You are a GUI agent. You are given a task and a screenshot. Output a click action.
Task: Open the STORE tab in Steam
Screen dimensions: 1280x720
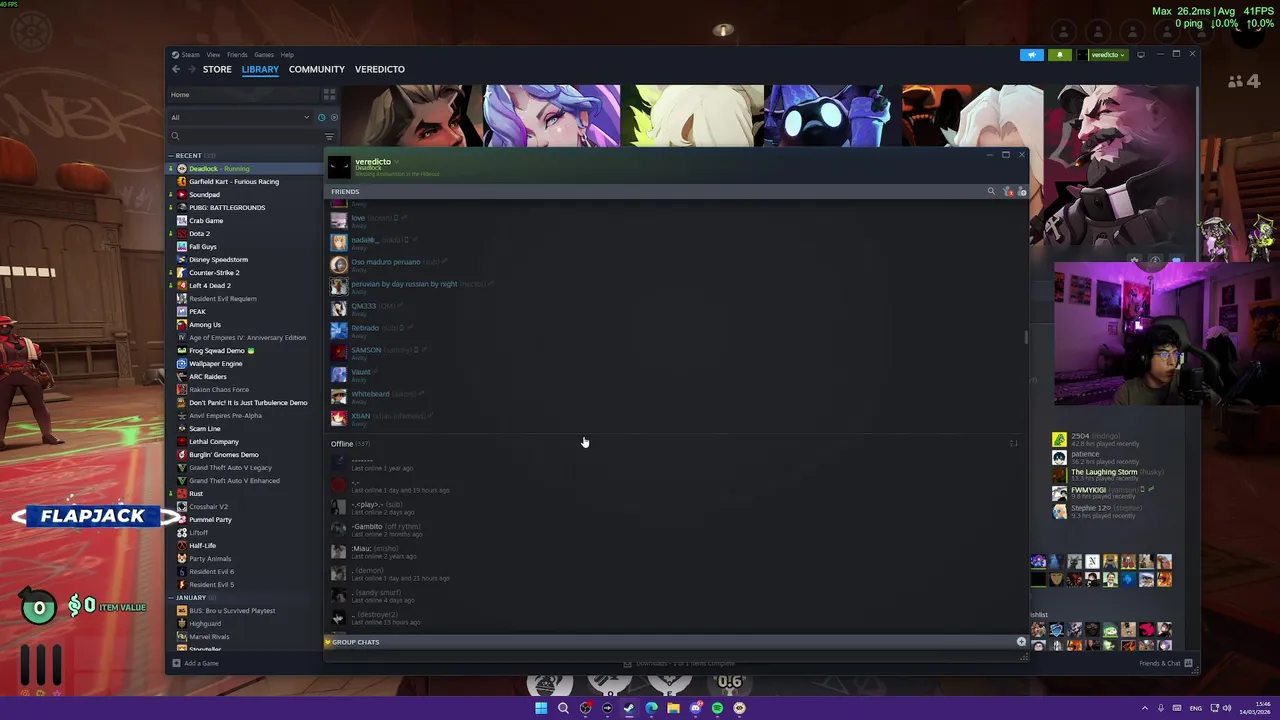217,69
